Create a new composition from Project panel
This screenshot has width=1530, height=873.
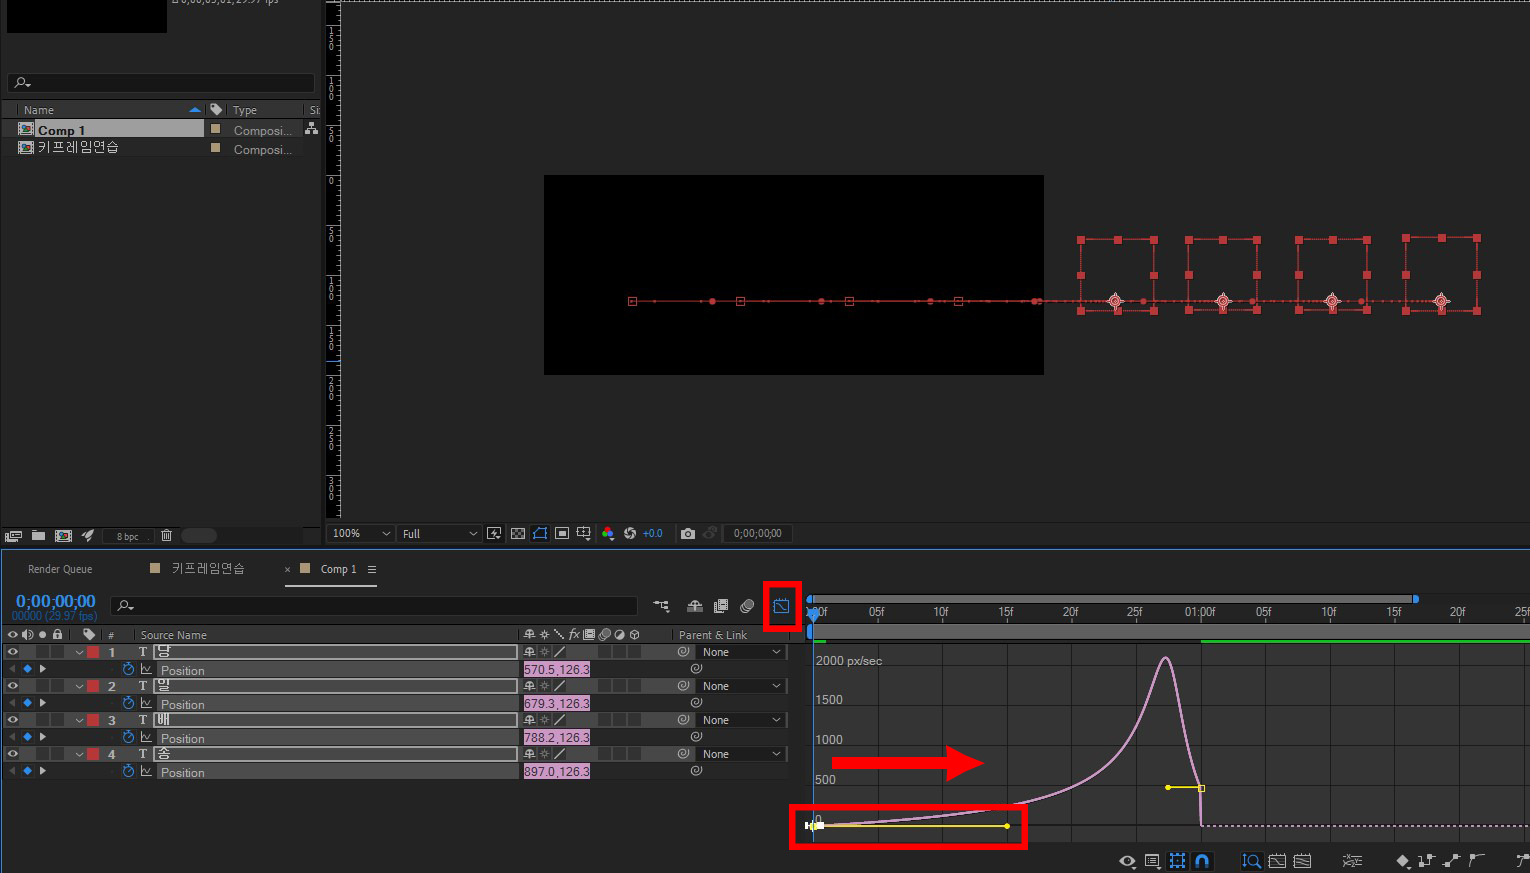click(x=63, y=536)
